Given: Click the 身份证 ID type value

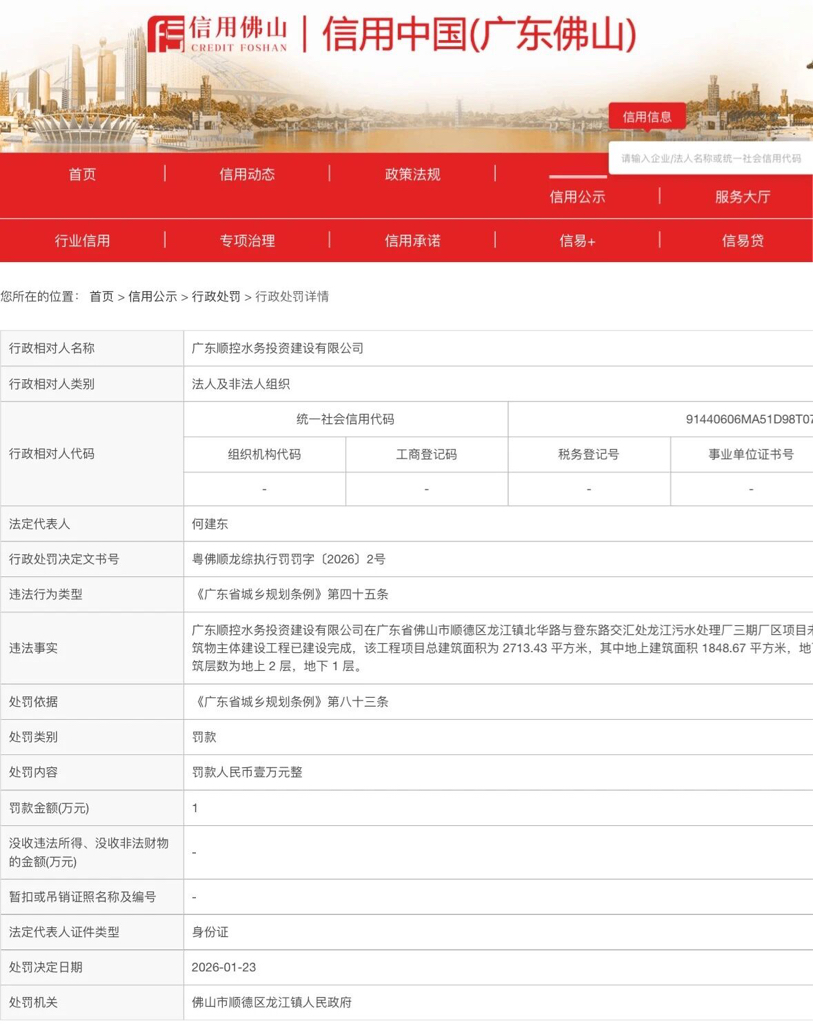Looking at the screenshot, I should pyautogui.click(x=210, y=933).
